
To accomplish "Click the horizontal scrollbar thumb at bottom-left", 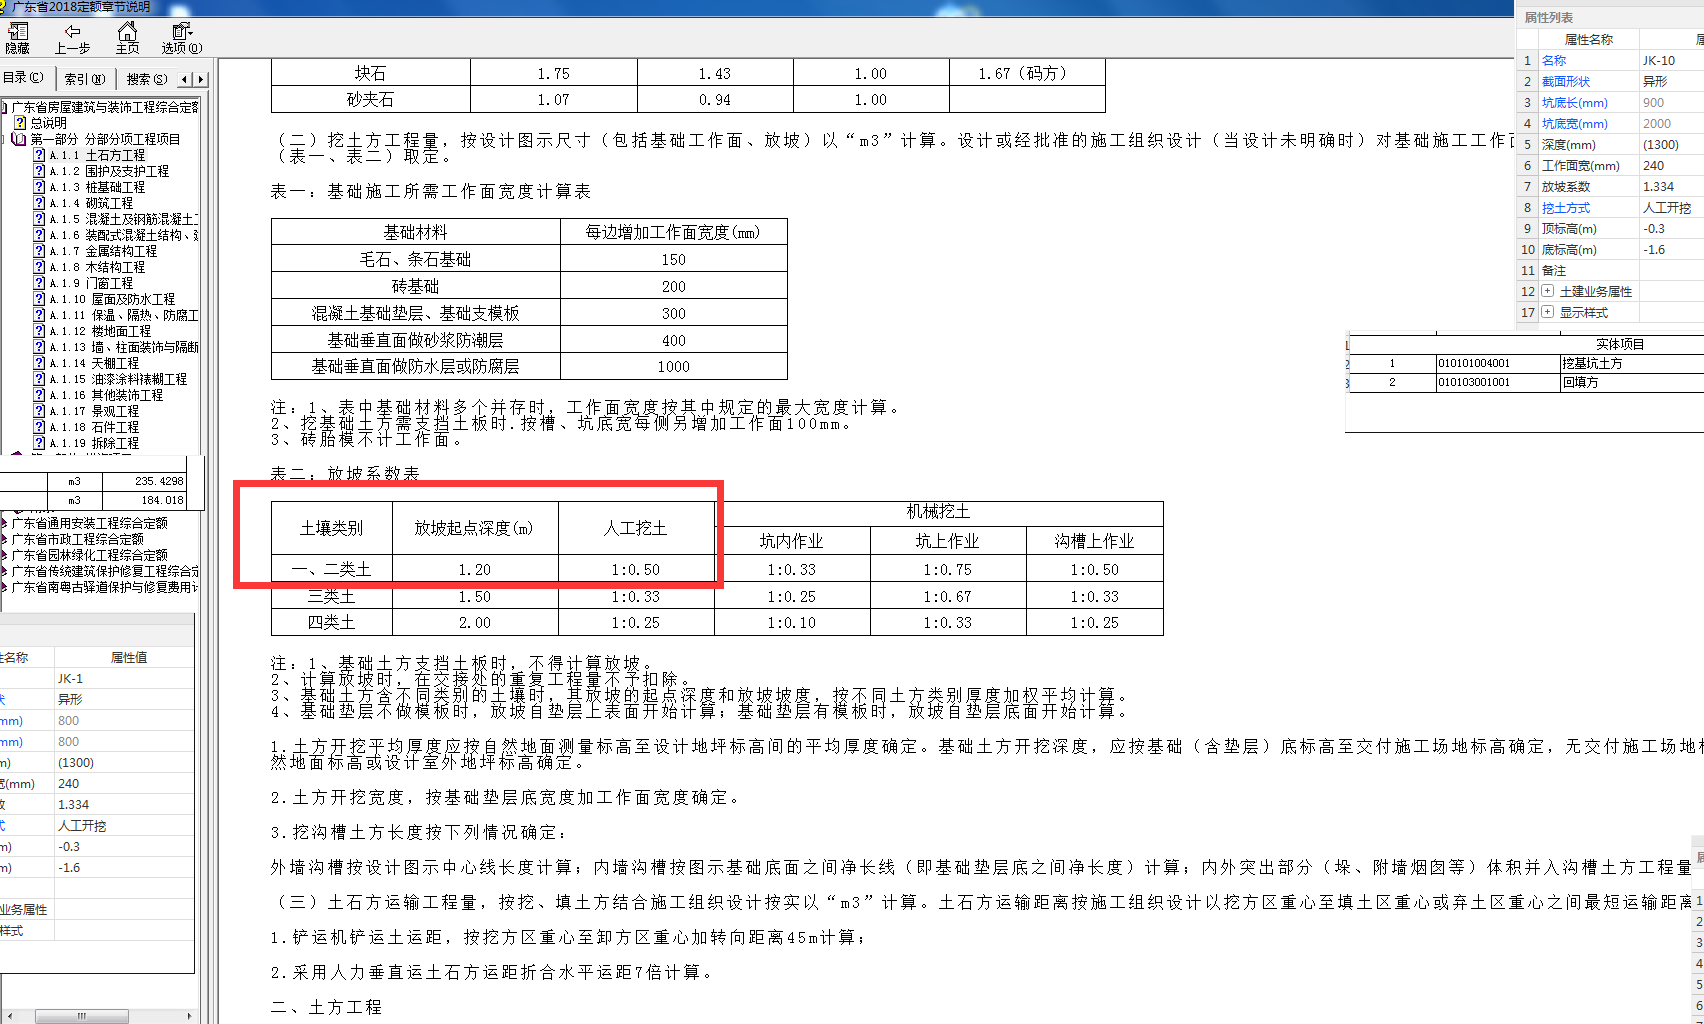I will point(82,1016).
